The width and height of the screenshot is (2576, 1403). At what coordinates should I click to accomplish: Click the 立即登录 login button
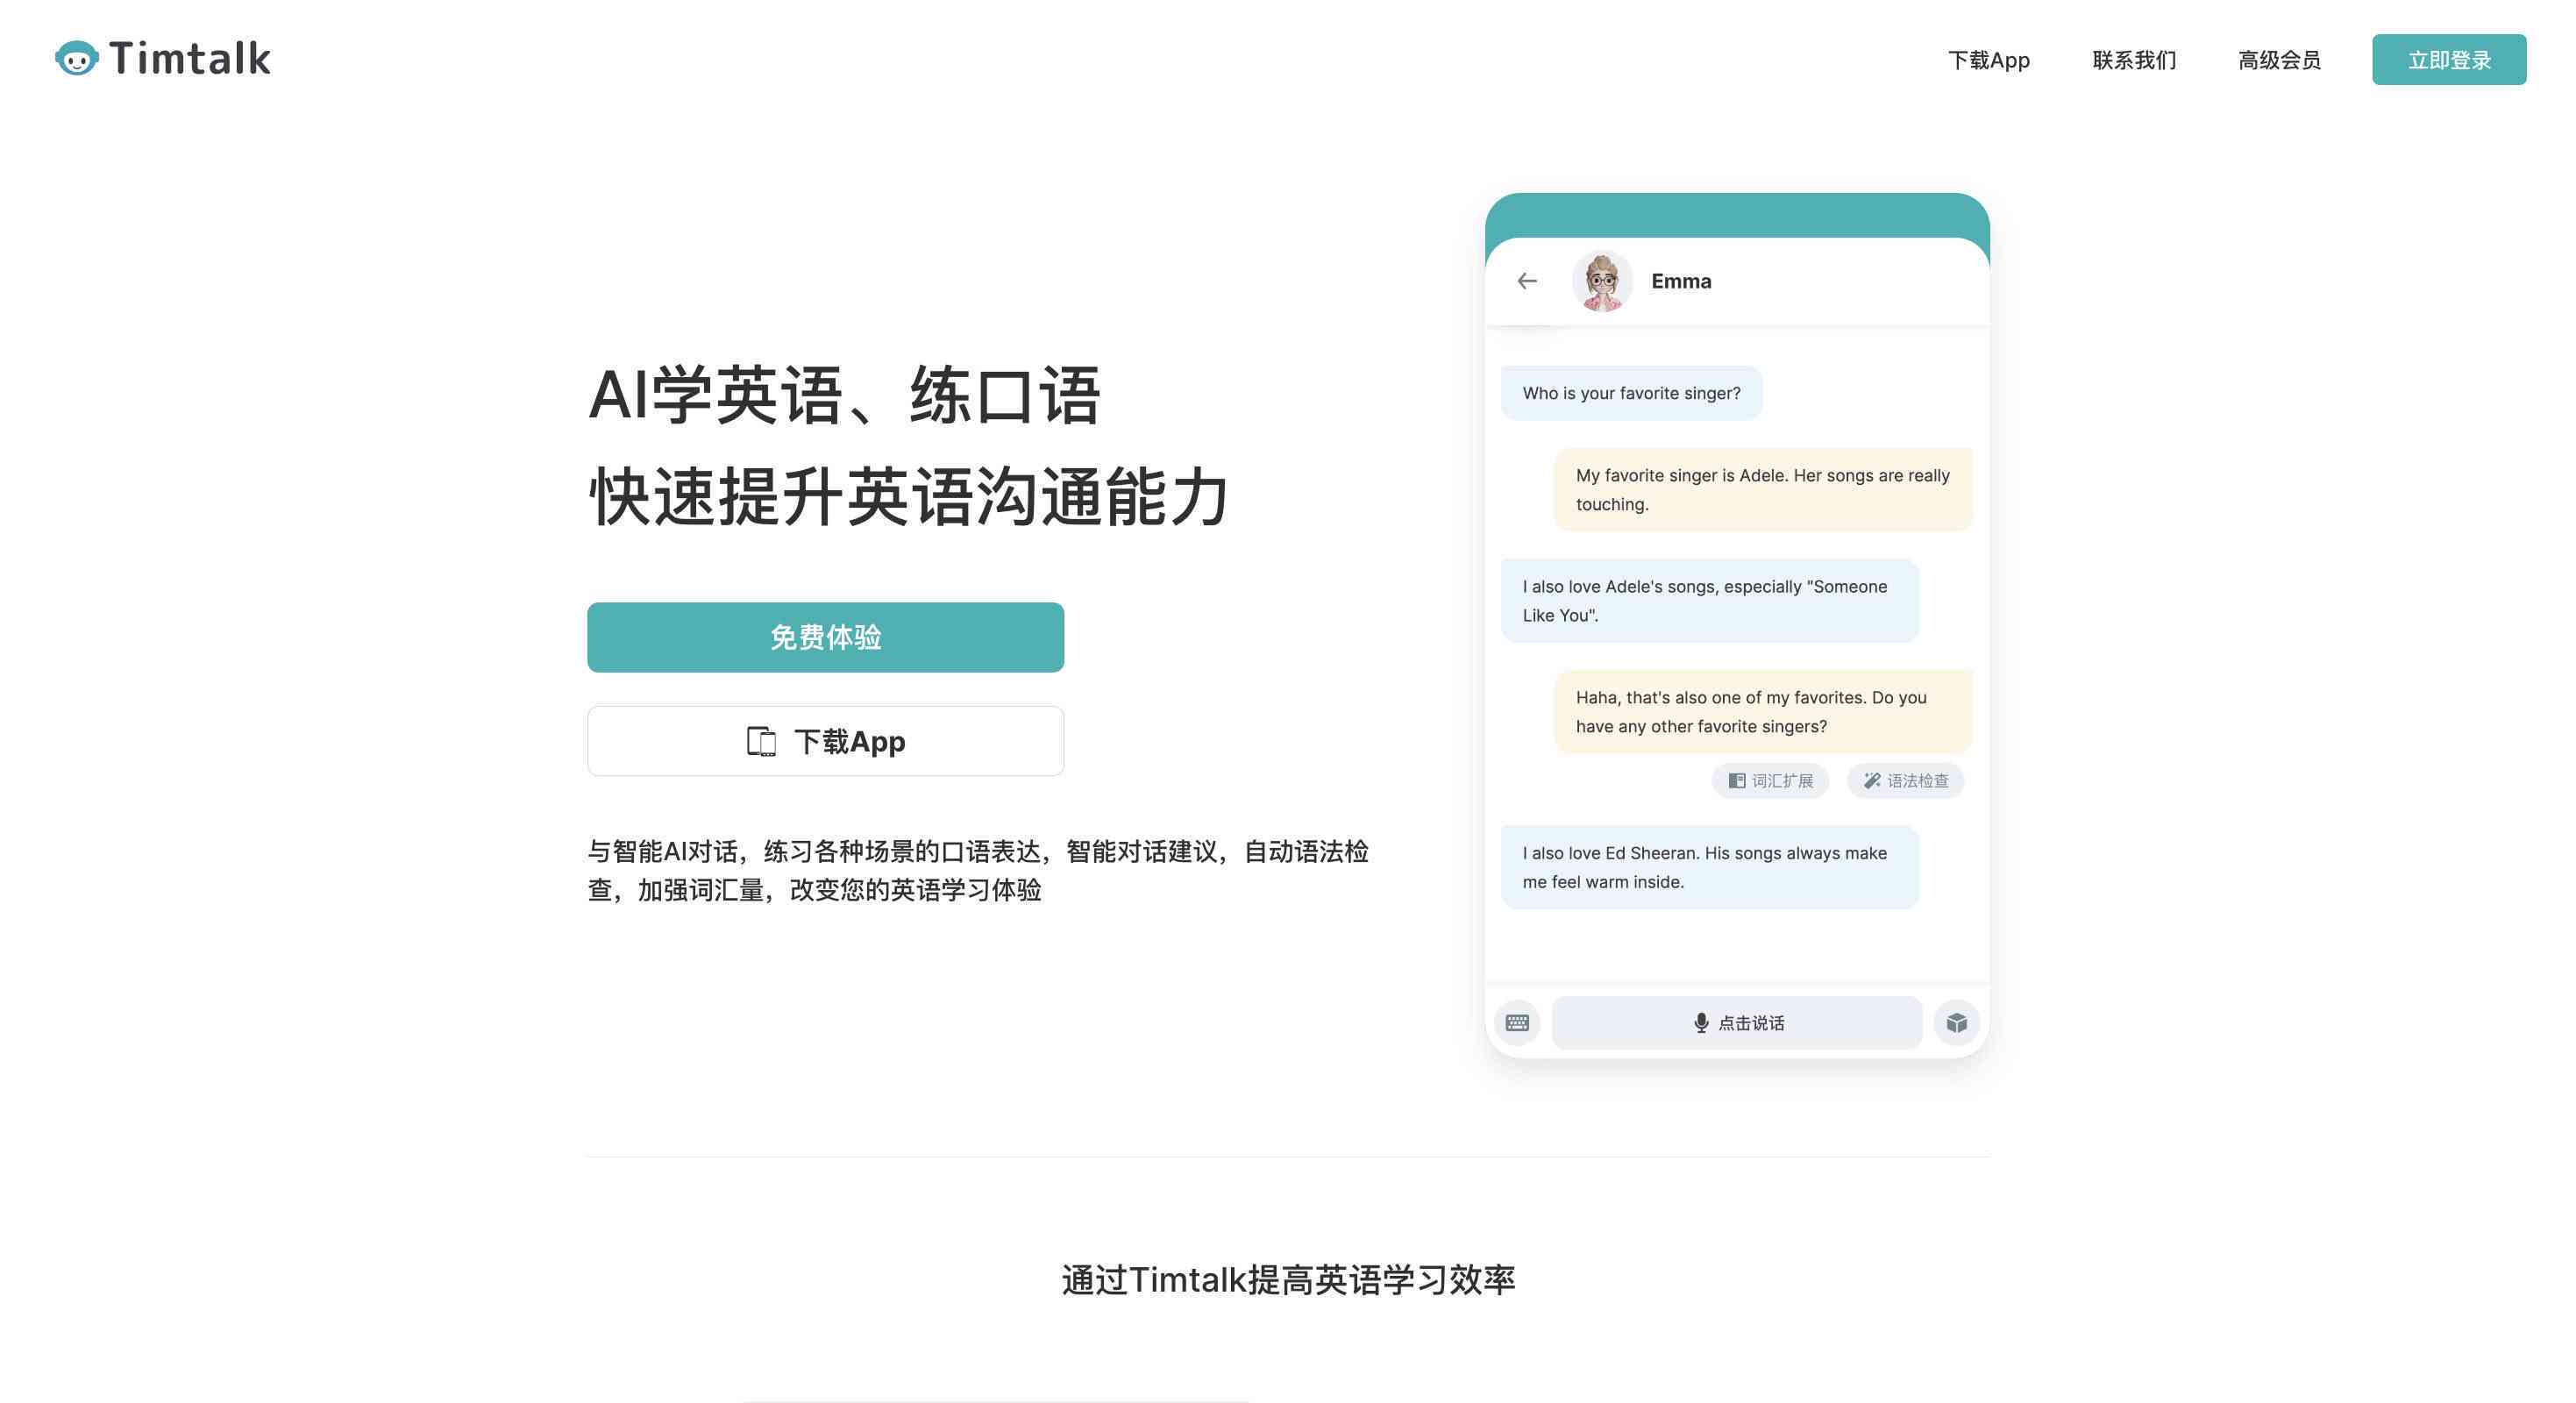(2449, 60)
